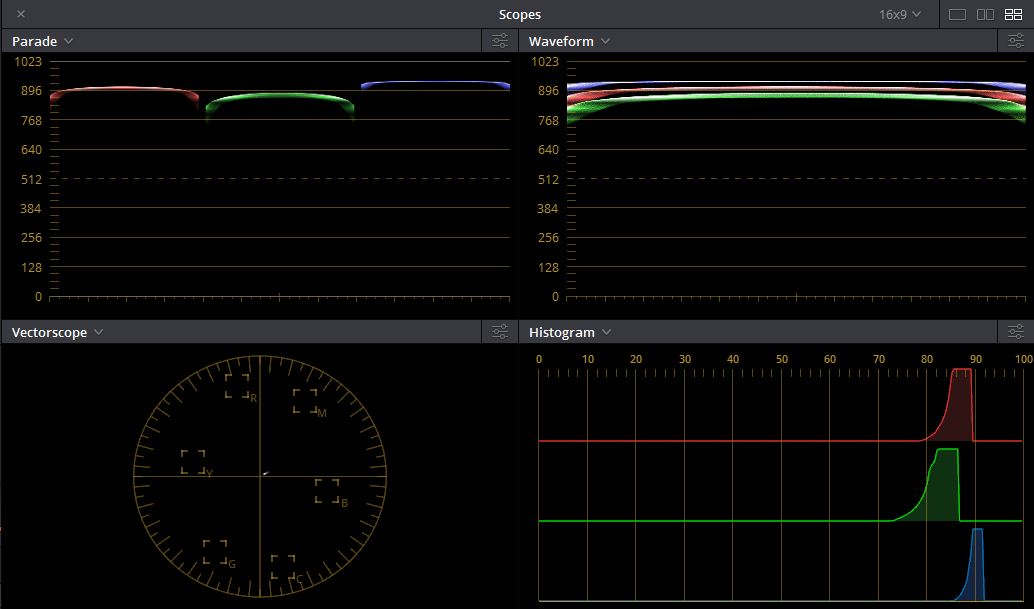
Task: Click the 1023 scale label in Parade
Action: pos(28,62)
